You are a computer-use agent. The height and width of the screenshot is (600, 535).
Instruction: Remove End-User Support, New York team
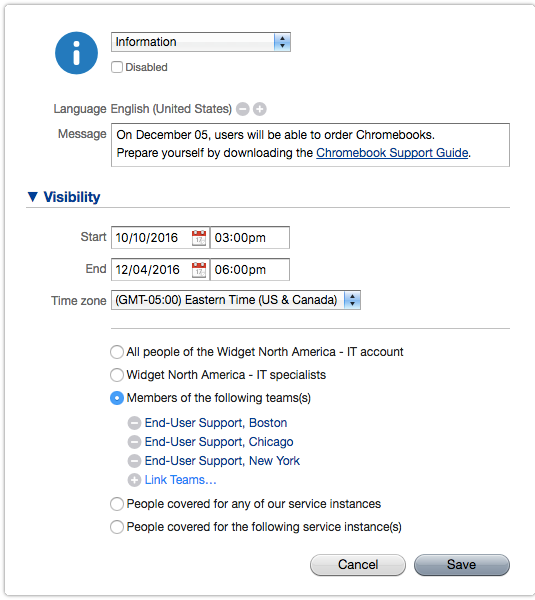[x=134, y=461]
